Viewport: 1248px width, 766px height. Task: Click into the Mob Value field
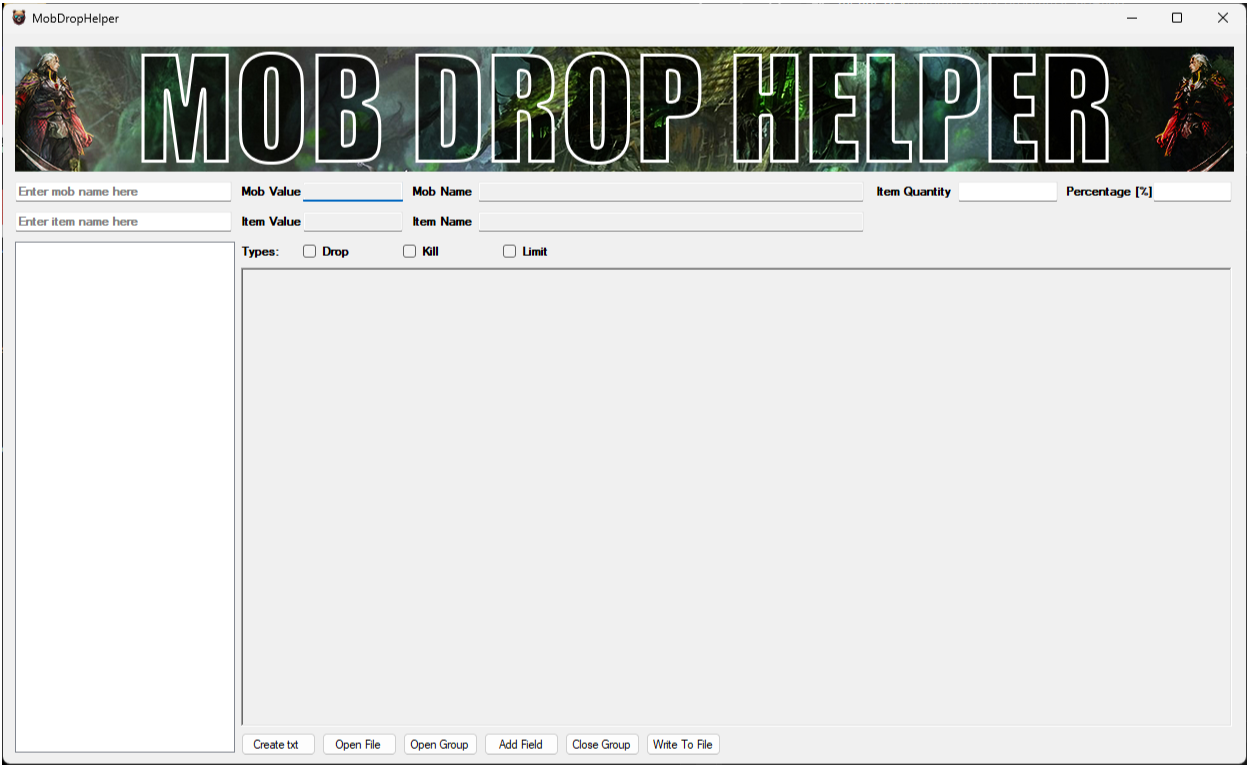[x=352, y=192]
